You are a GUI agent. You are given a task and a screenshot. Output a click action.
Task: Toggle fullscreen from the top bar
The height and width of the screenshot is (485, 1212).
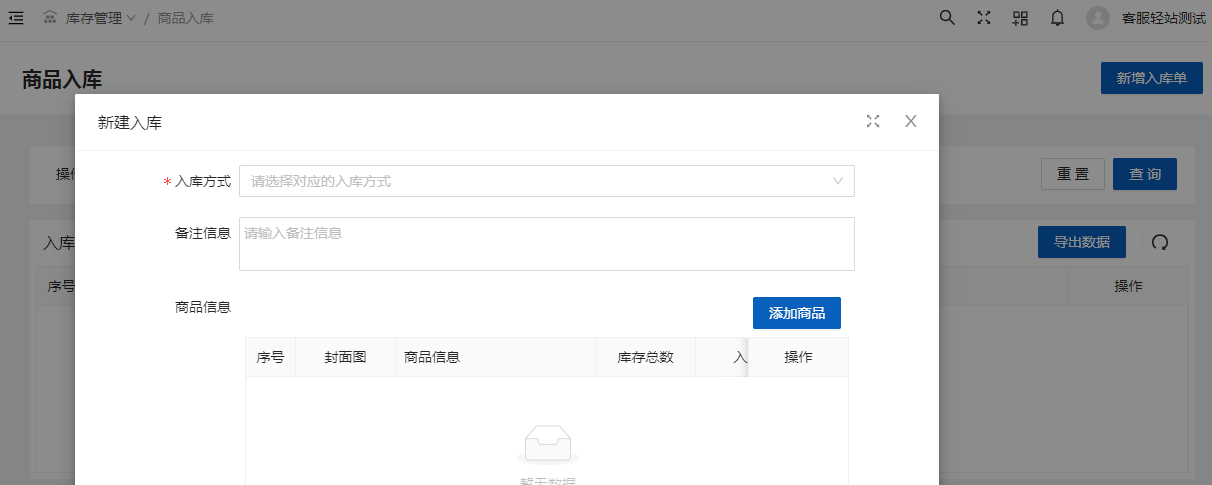tap(983, 18)
